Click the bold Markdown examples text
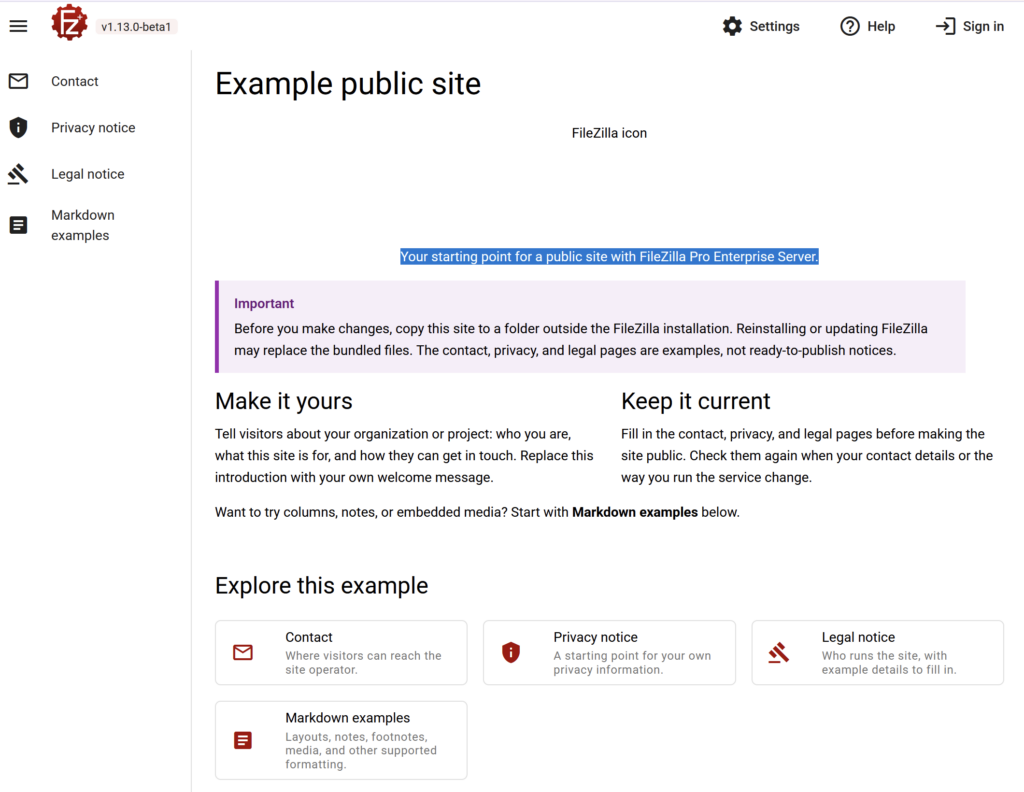This screenshot has width=1024, height=792. point(635,513)
